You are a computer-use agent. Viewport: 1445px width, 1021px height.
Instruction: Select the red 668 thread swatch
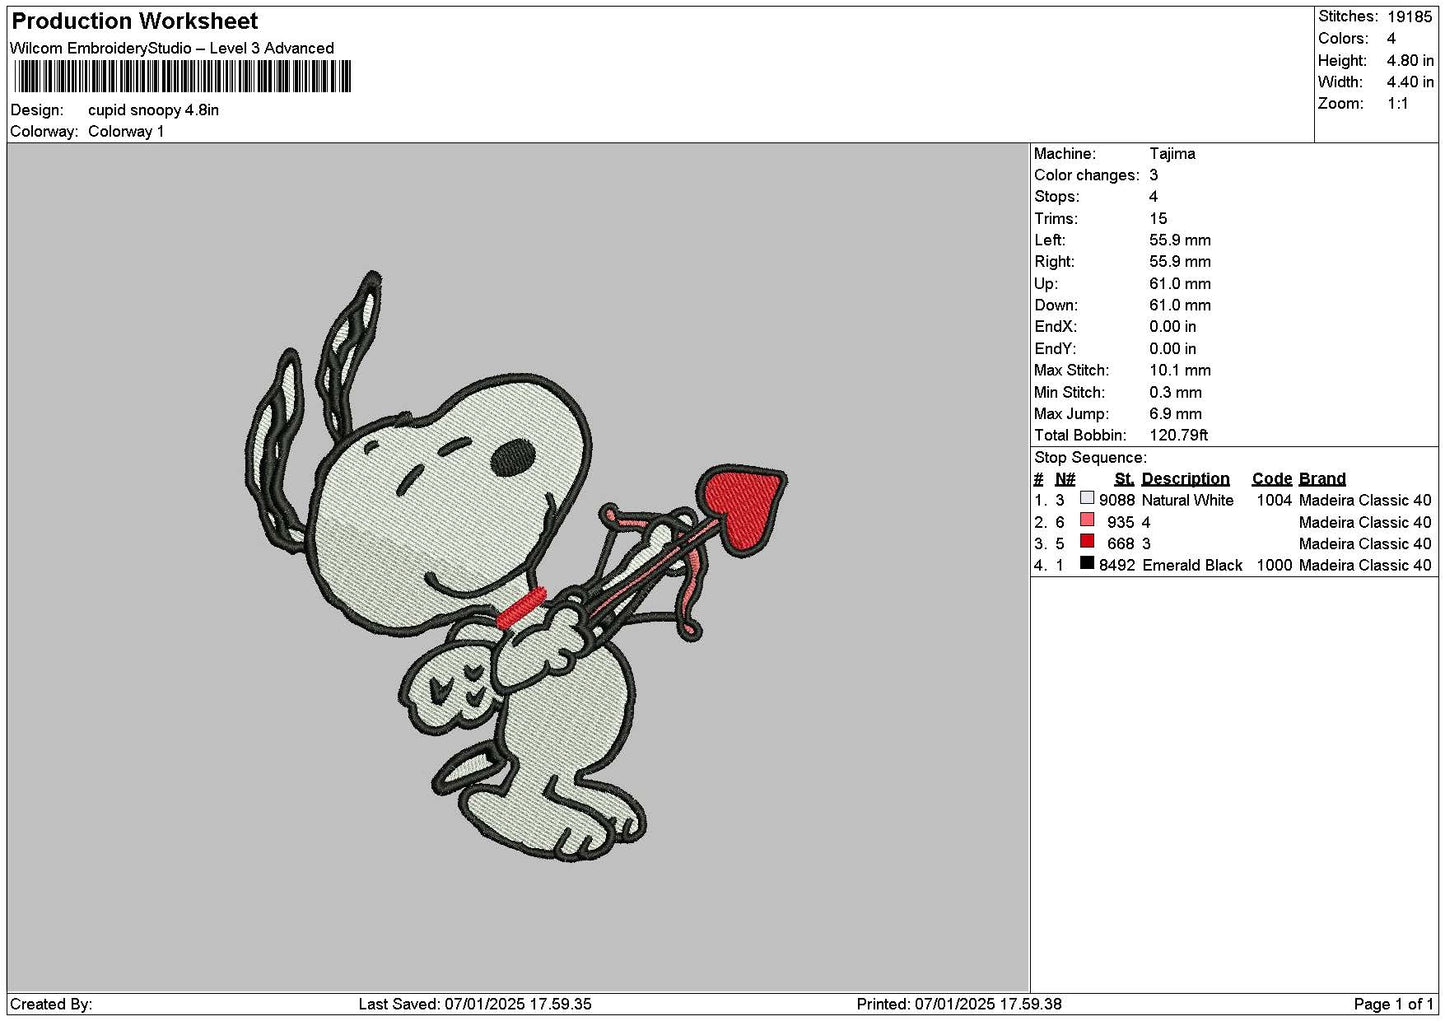click(1087, 542)
